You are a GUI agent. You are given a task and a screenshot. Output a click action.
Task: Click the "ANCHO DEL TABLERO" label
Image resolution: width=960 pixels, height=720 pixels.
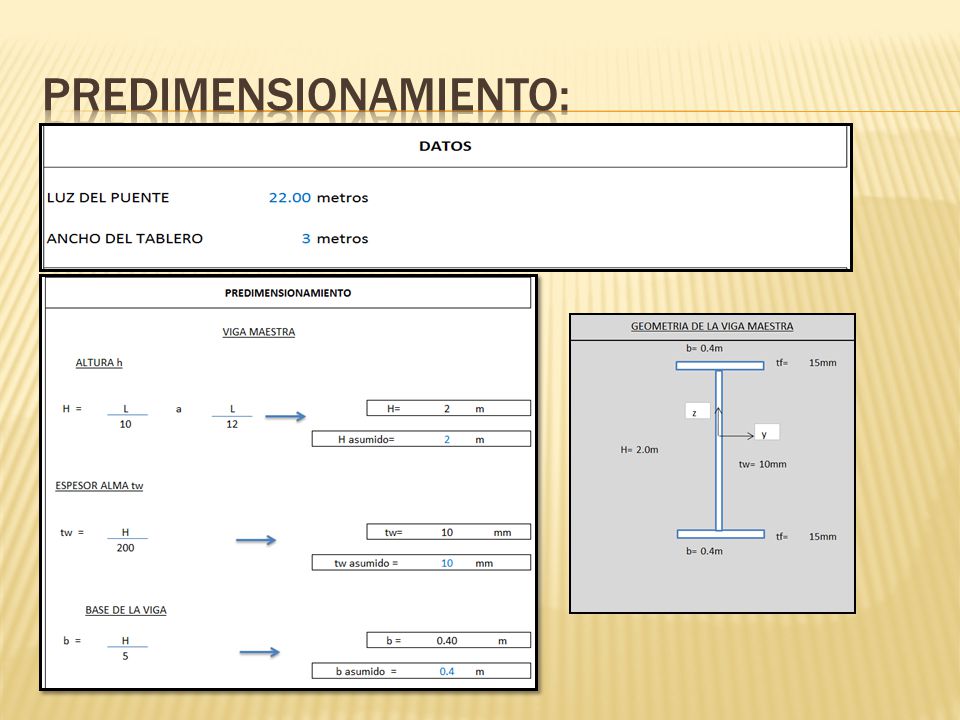click(124, 239)
